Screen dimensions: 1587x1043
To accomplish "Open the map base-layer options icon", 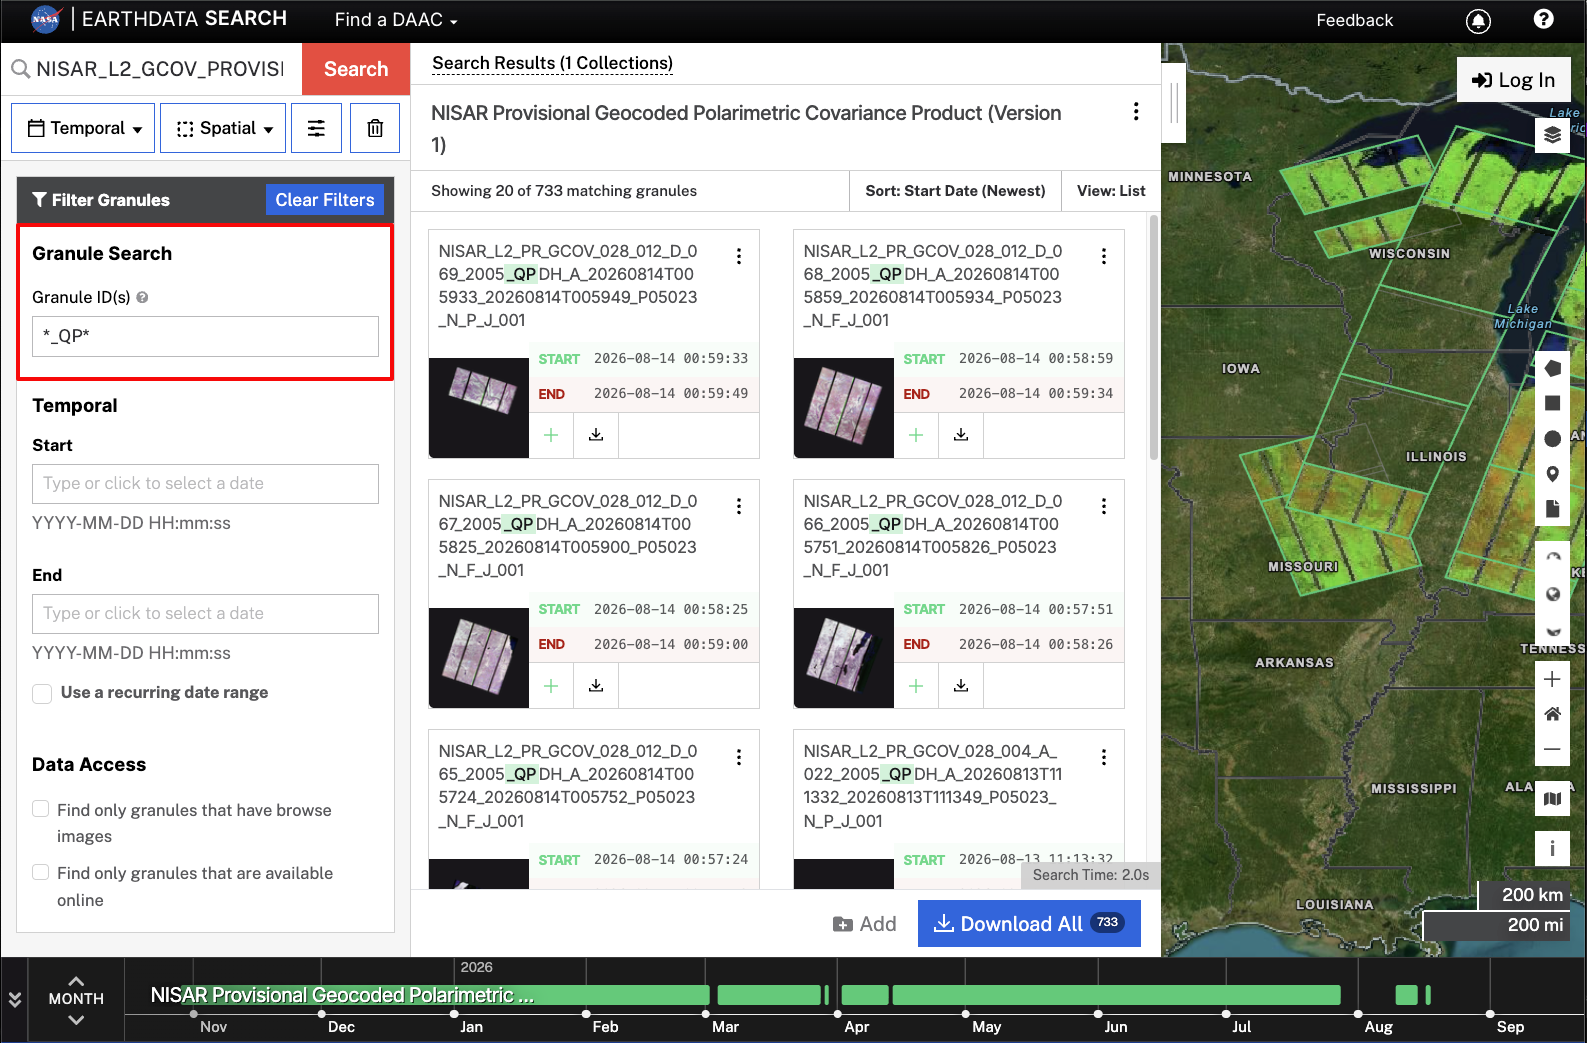I will (x=1552, y=798).
